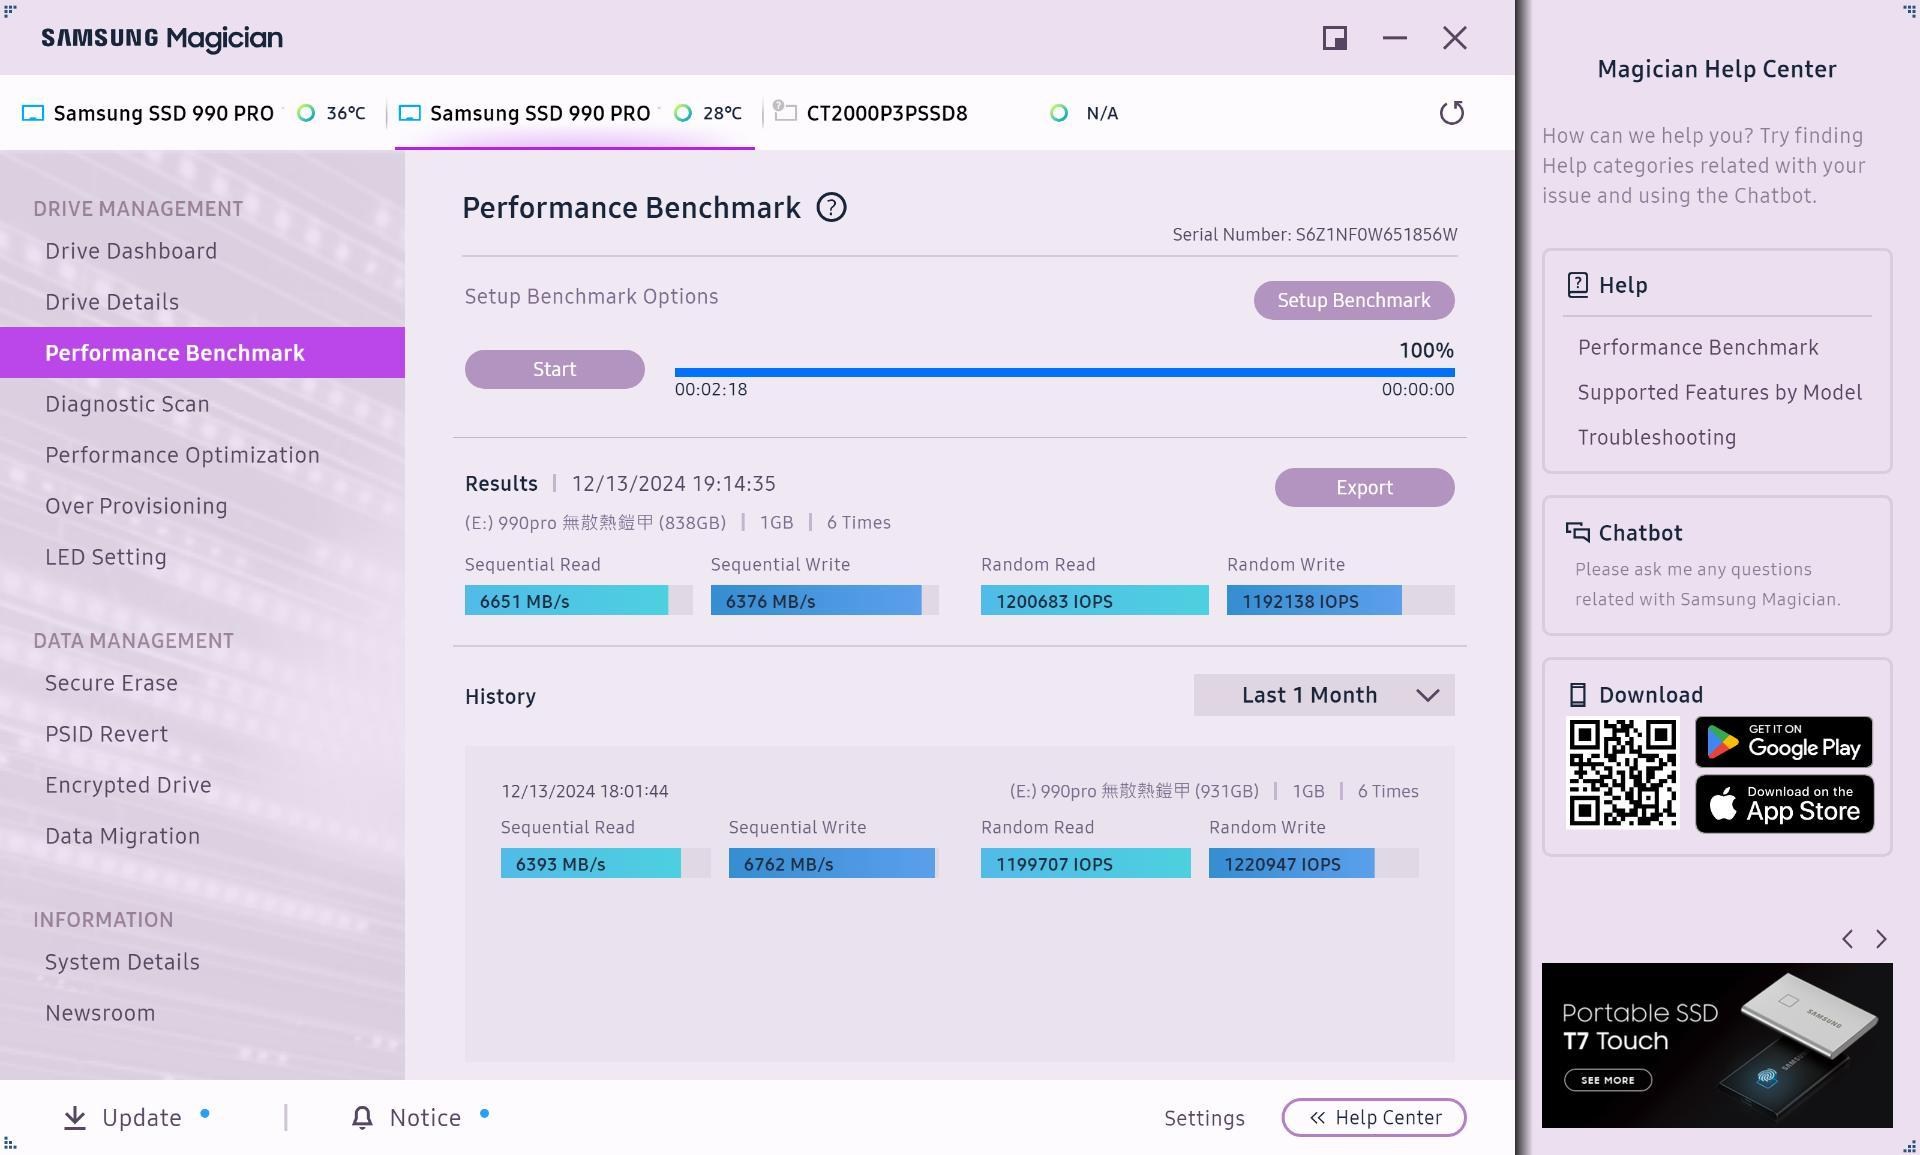Select Performance Benchmark in sidebar

[x=202, y=353]
